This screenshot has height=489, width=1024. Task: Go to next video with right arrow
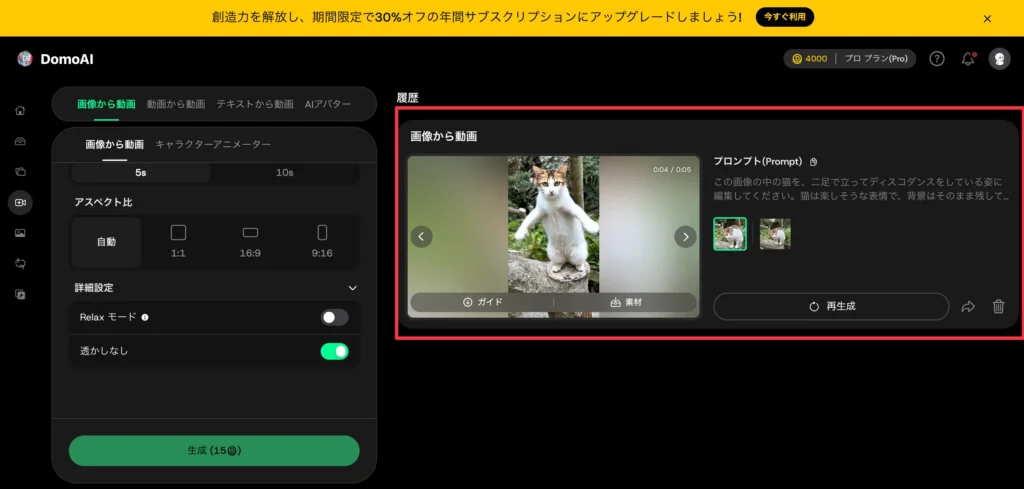[685, 236]
